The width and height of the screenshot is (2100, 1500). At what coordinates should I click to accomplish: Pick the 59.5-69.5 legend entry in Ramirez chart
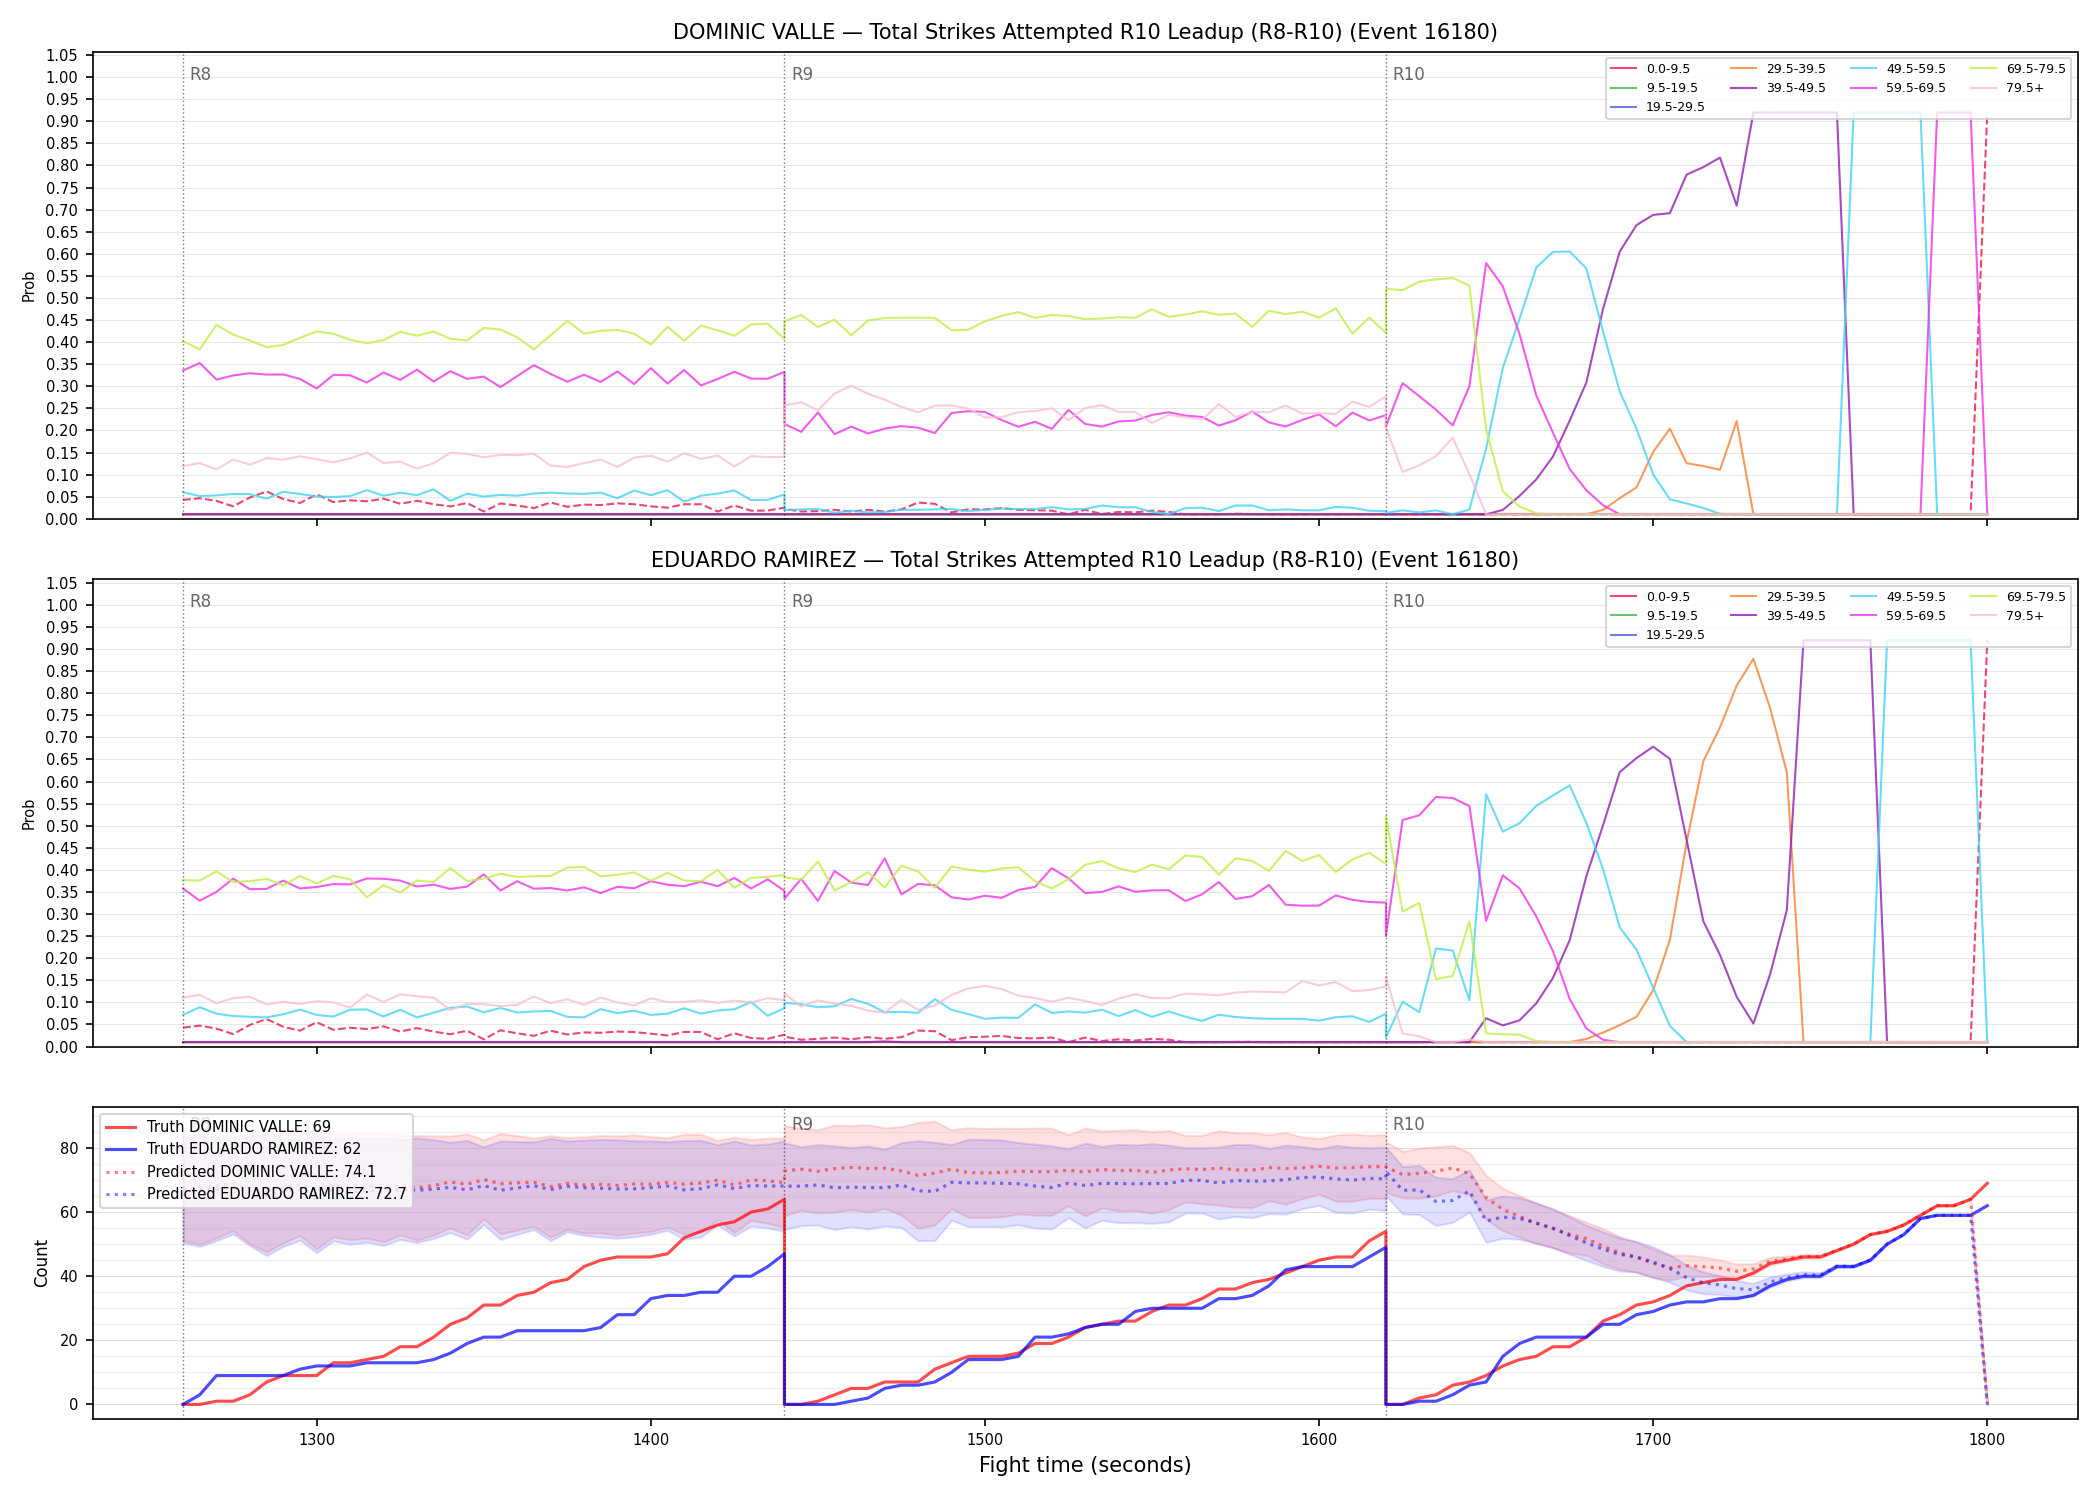1898,616
